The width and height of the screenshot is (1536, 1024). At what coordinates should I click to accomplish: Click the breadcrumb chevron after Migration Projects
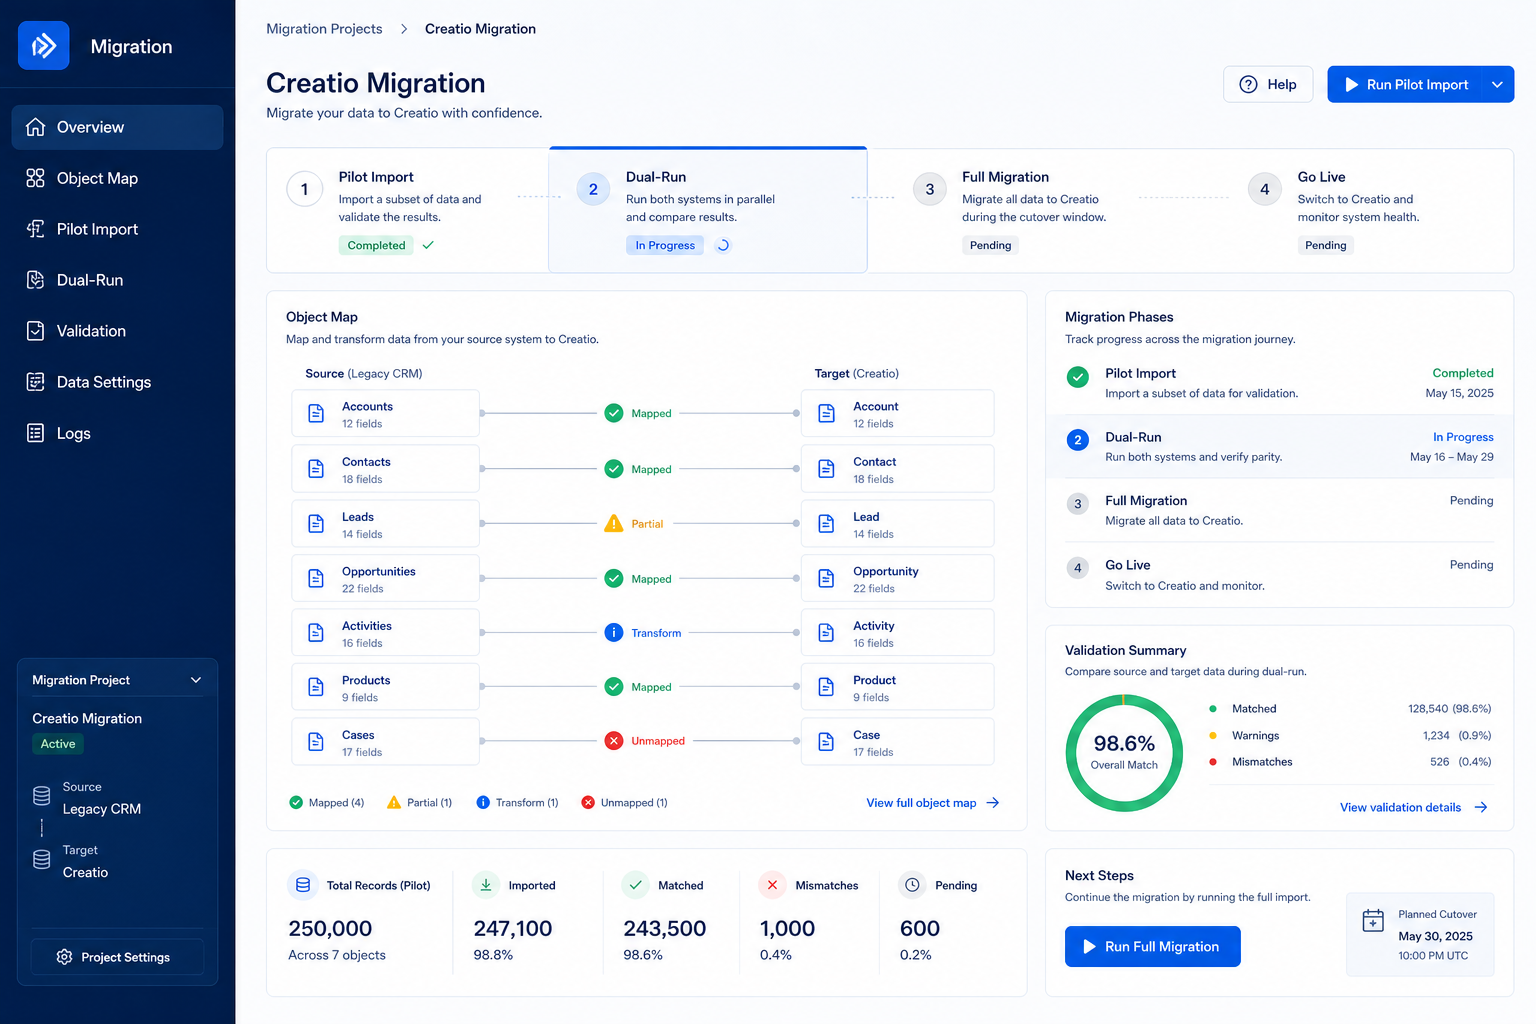click(404, 29)
